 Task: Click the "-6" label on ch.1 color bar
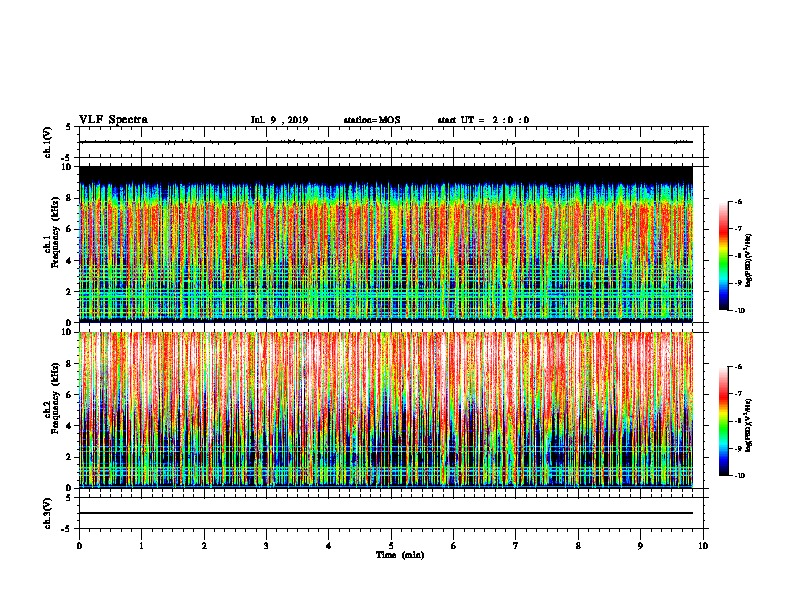[738, 202]
